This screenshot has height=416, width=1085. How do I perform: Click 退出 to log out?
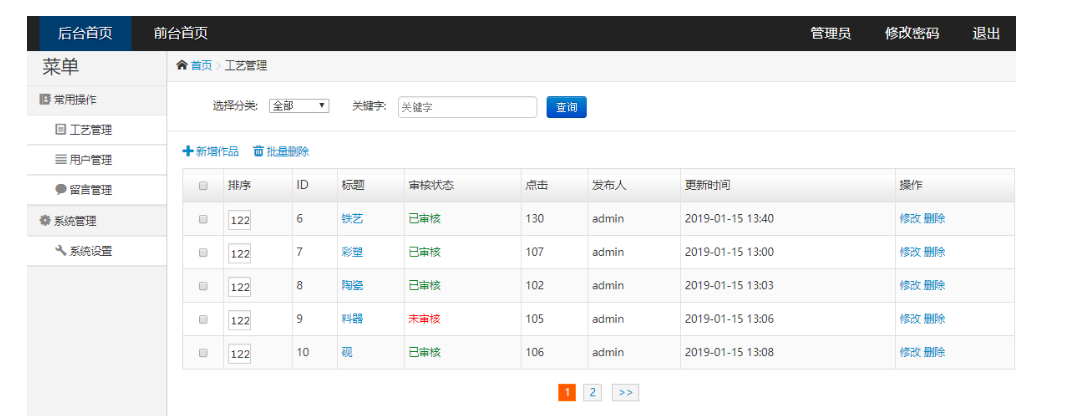(986, 33)
